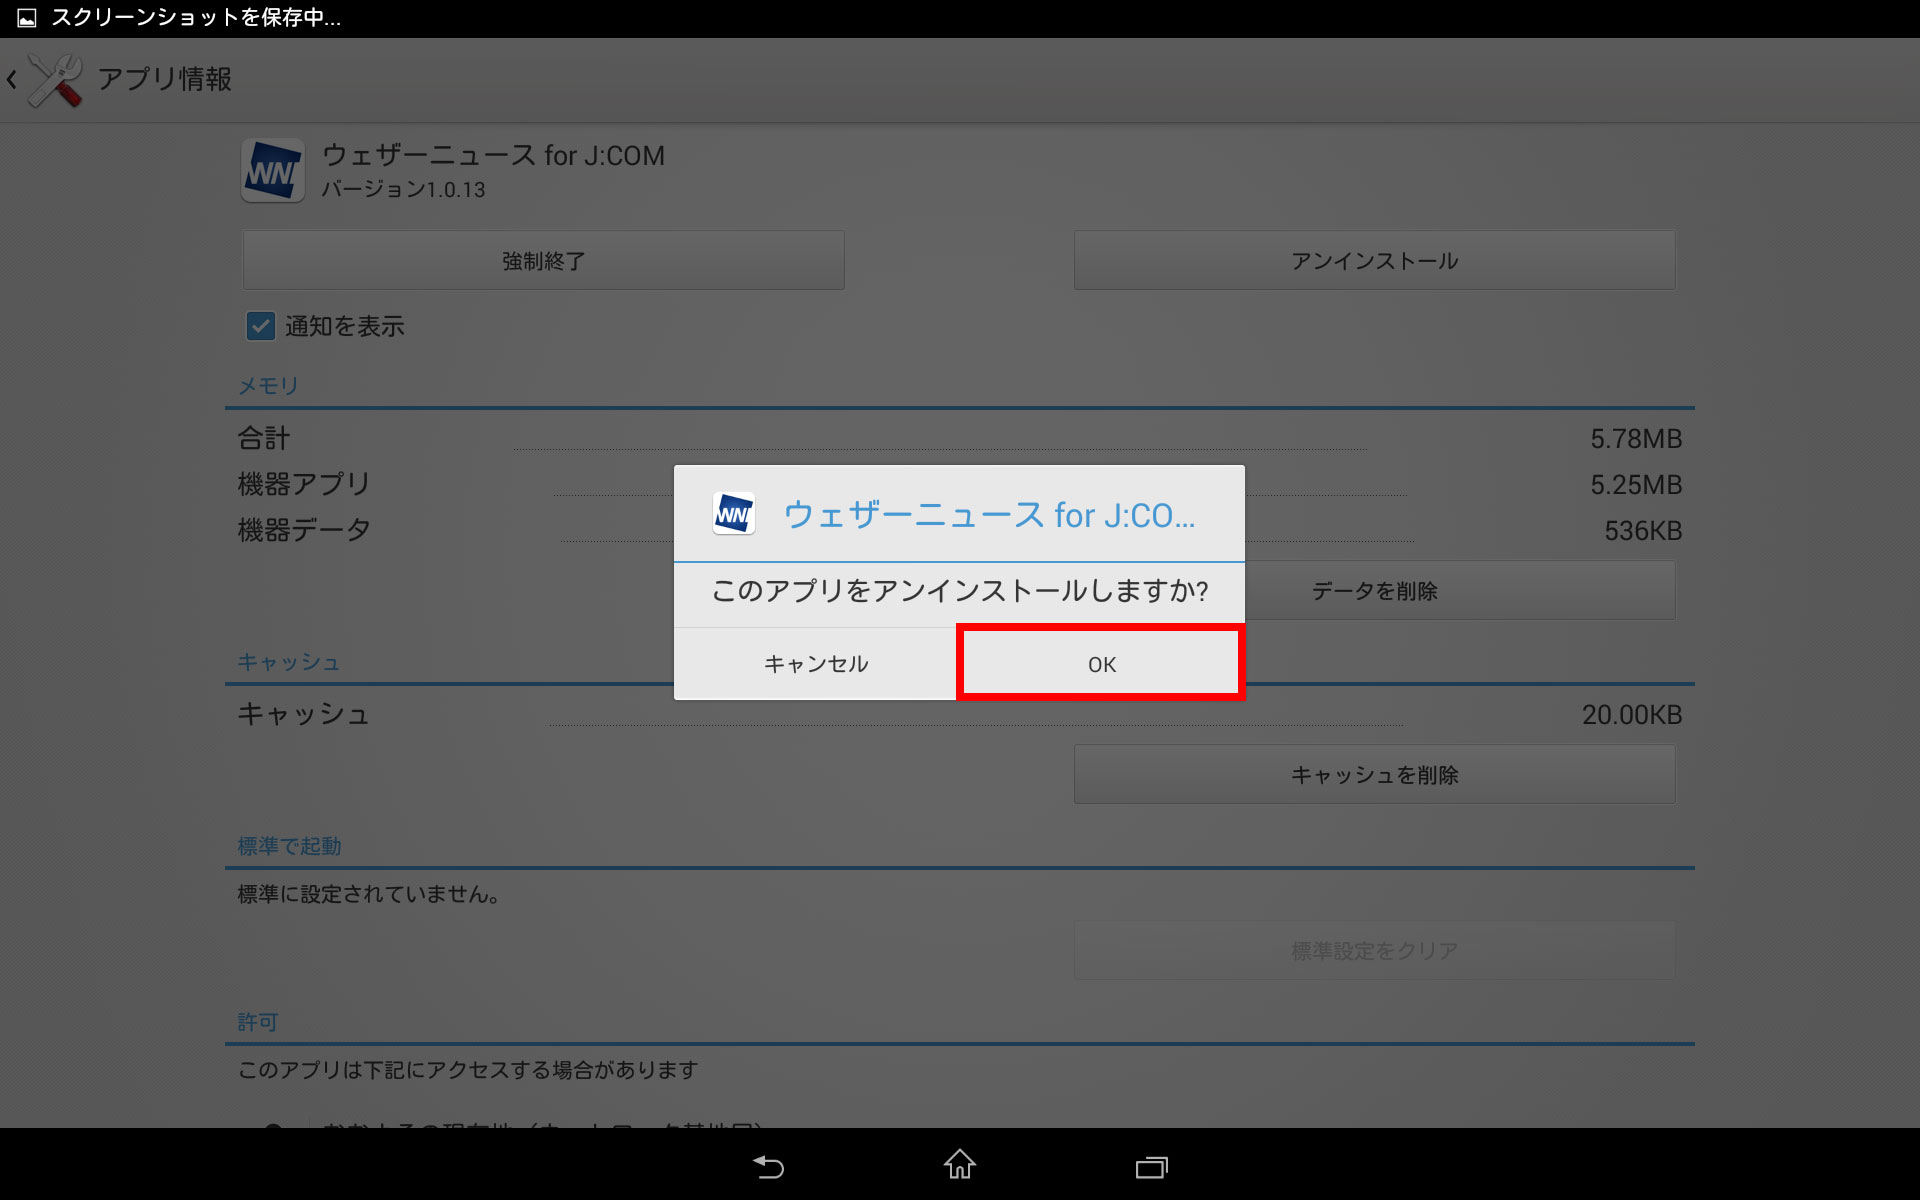The height and width of the screenshot is (1200, 1920).
Task: Go back using the chevron beside アプリ情報
Action: point(12,80)
